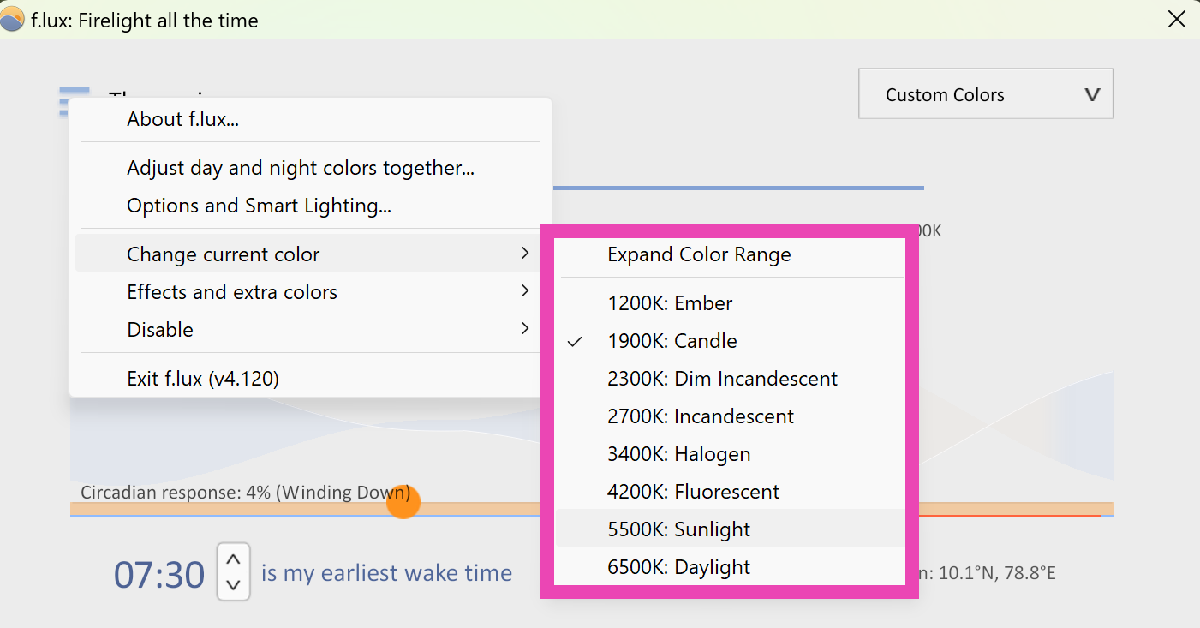Select 2300K: Dim Incandescent

point(732,379)
